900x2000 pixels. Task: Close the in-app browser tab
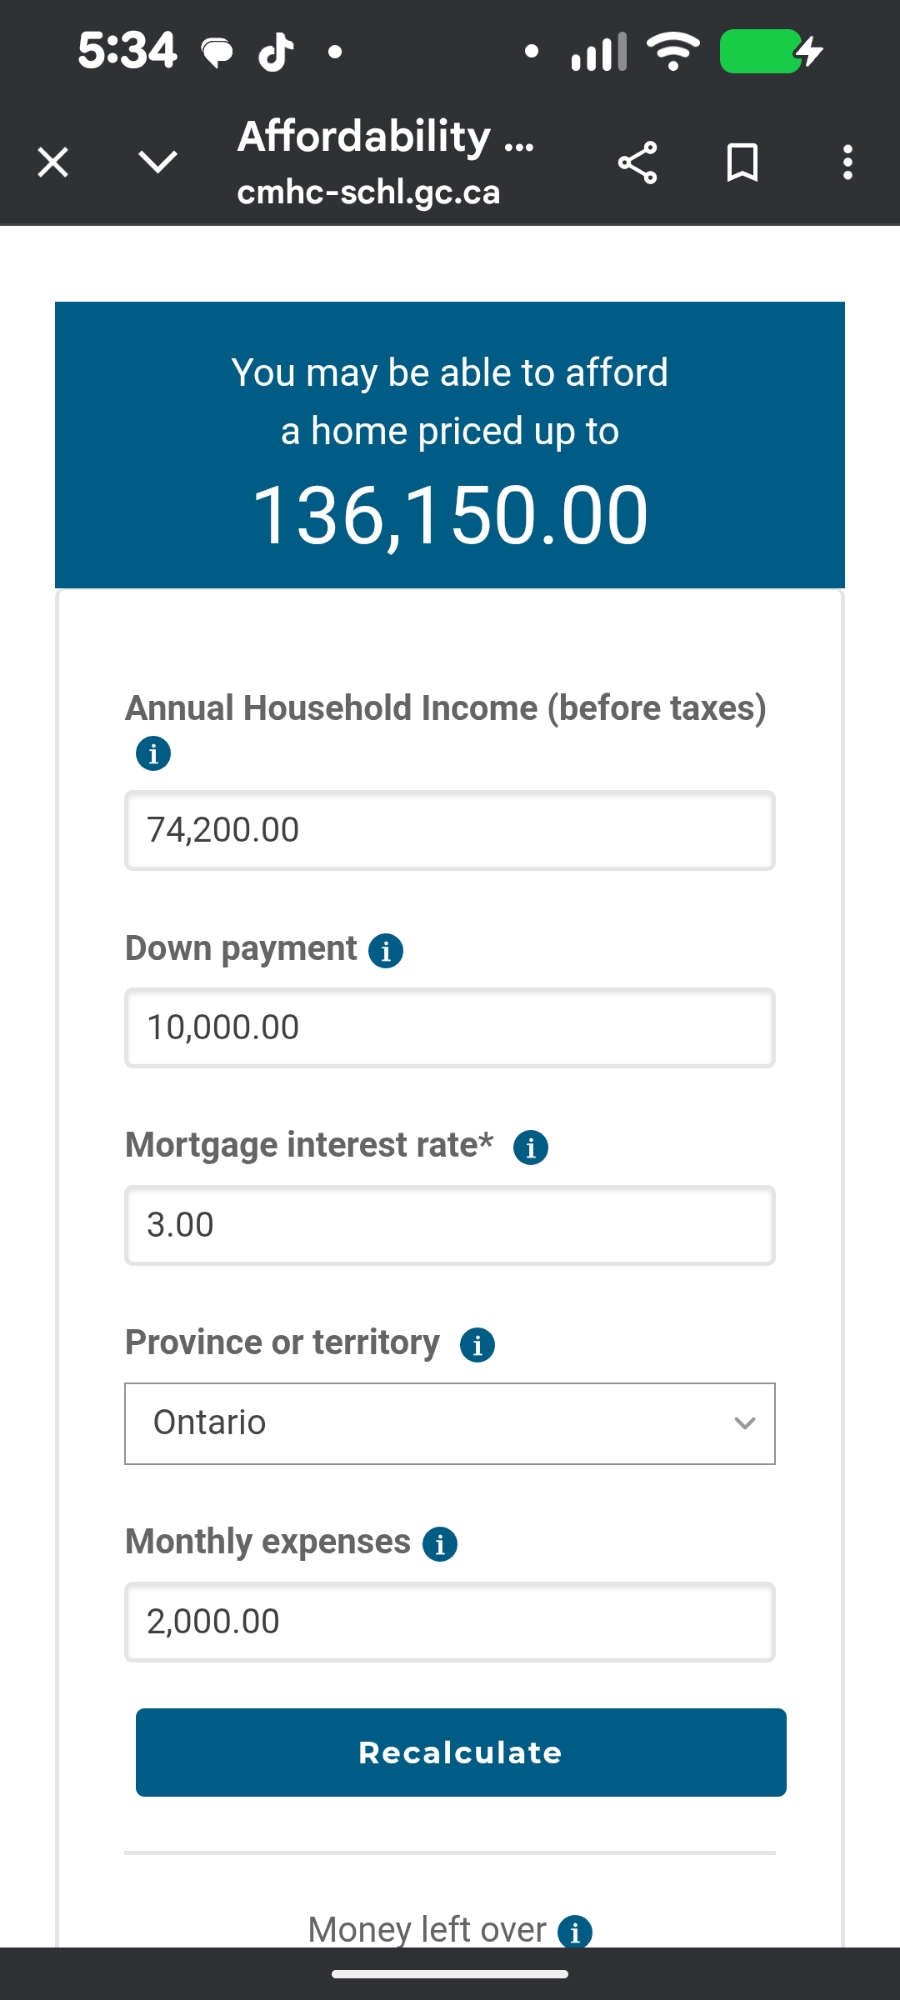[x=53, y=162]
